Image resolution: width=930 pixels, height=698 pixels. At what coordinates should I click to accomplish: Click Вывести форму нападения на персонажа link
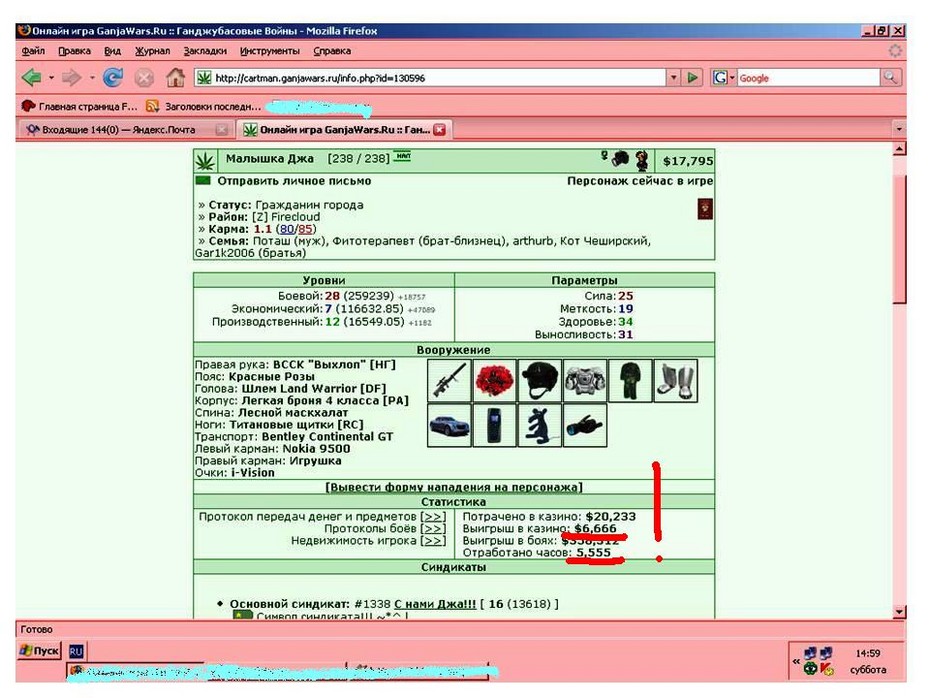tap(454, 487)
